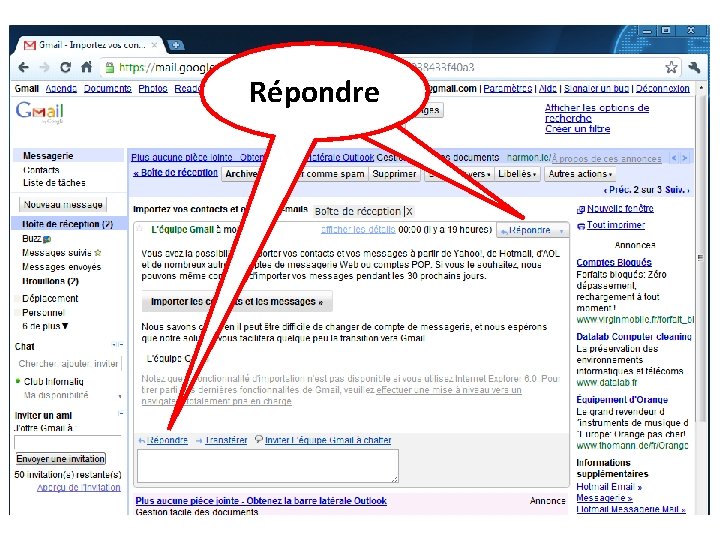Open a new browser tab
The width and height of the screenshot is (720, 540).
[175, 45]
